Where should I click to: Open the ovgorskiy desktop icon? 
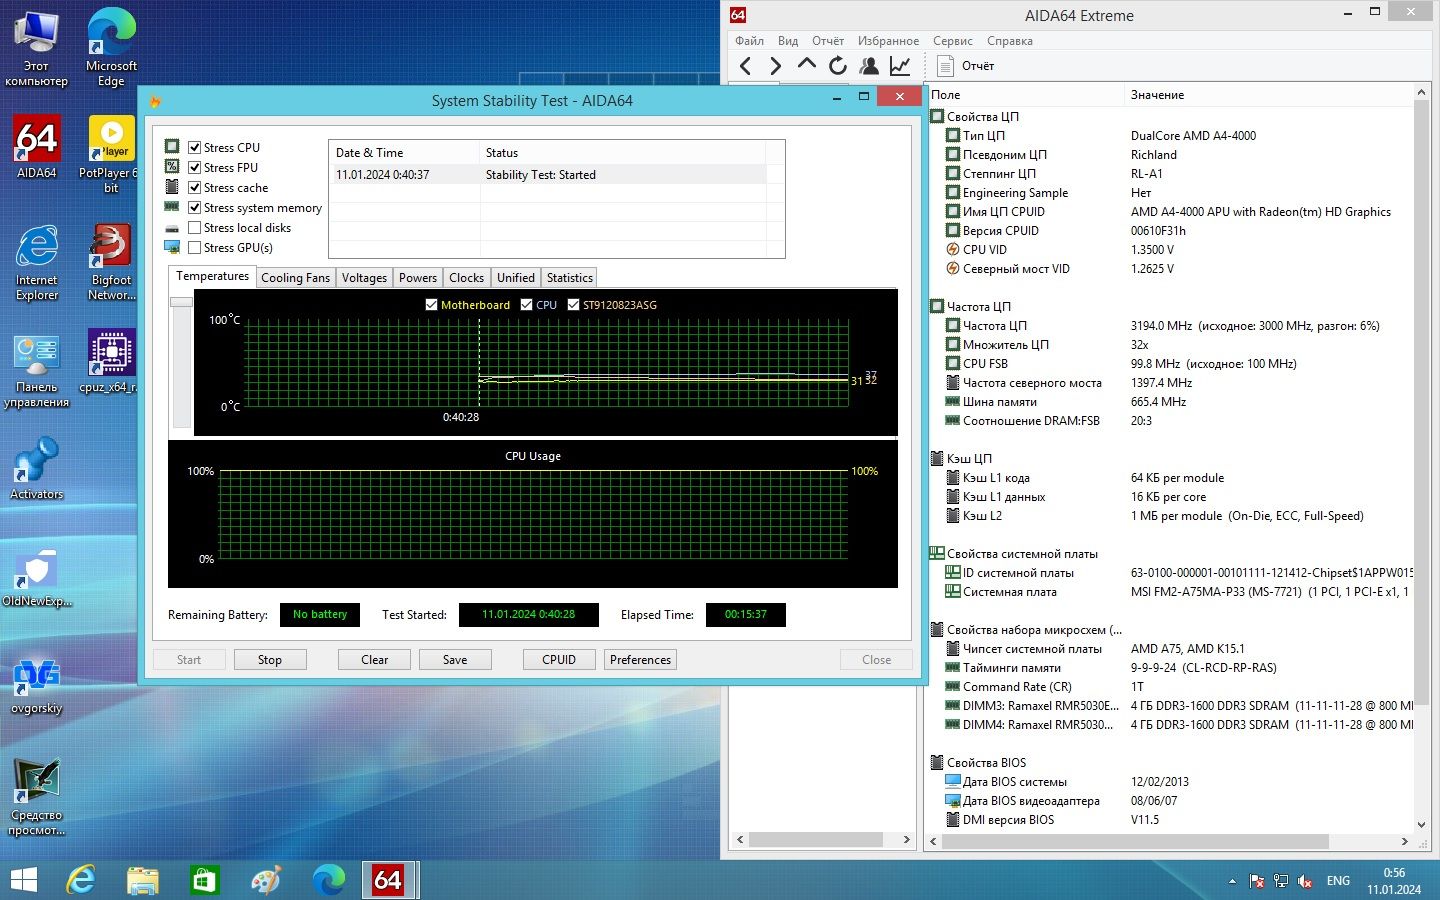[37, 683]
